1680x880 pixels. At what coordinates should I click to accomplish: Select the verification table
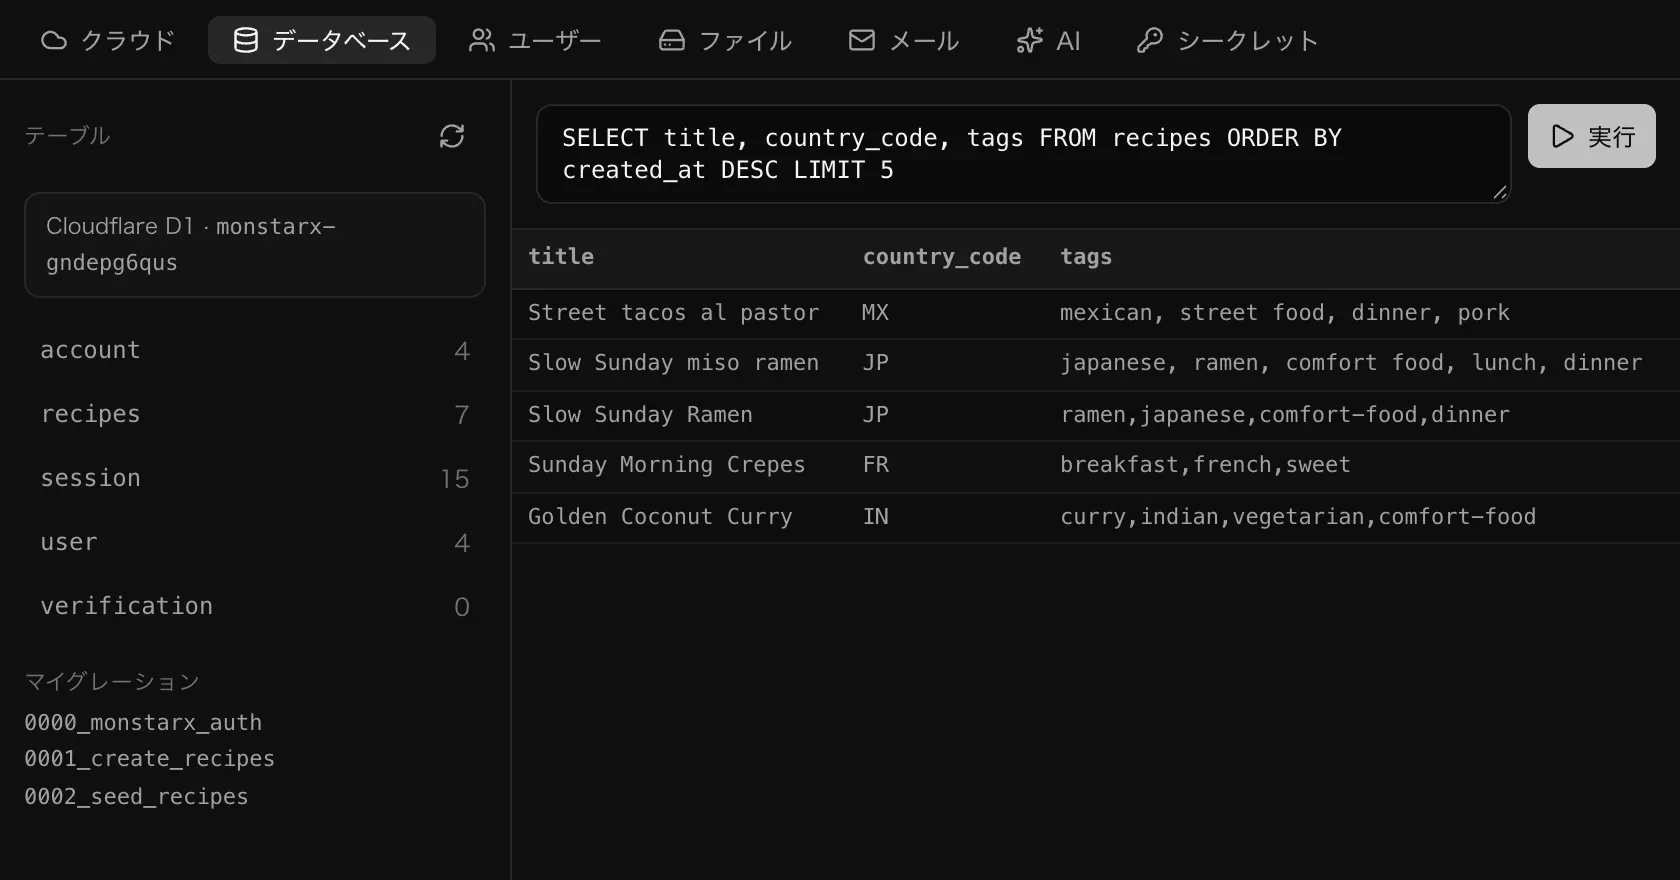pyautogui.click(x=255, y=606)
